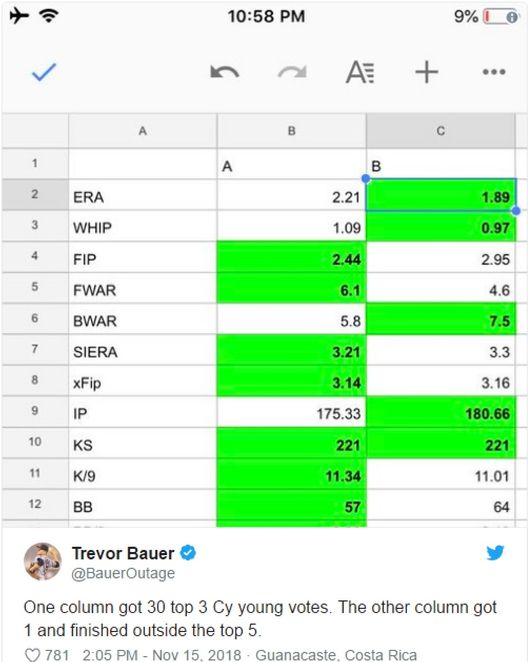
Task: Click the cell with value 175.33
Action: [x=291, y=412]
